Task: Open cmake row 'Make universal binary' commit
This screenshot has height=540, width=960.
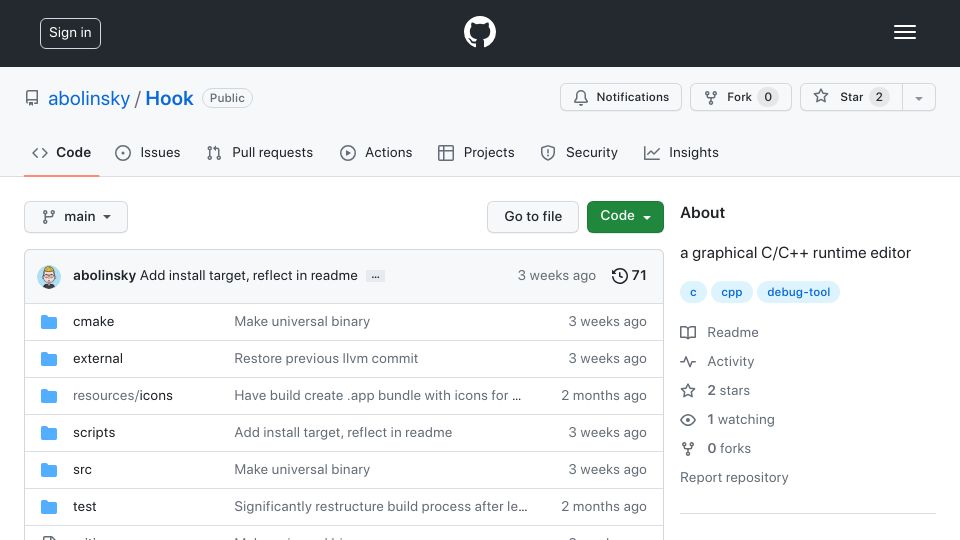Action: (x=302, y=321)
